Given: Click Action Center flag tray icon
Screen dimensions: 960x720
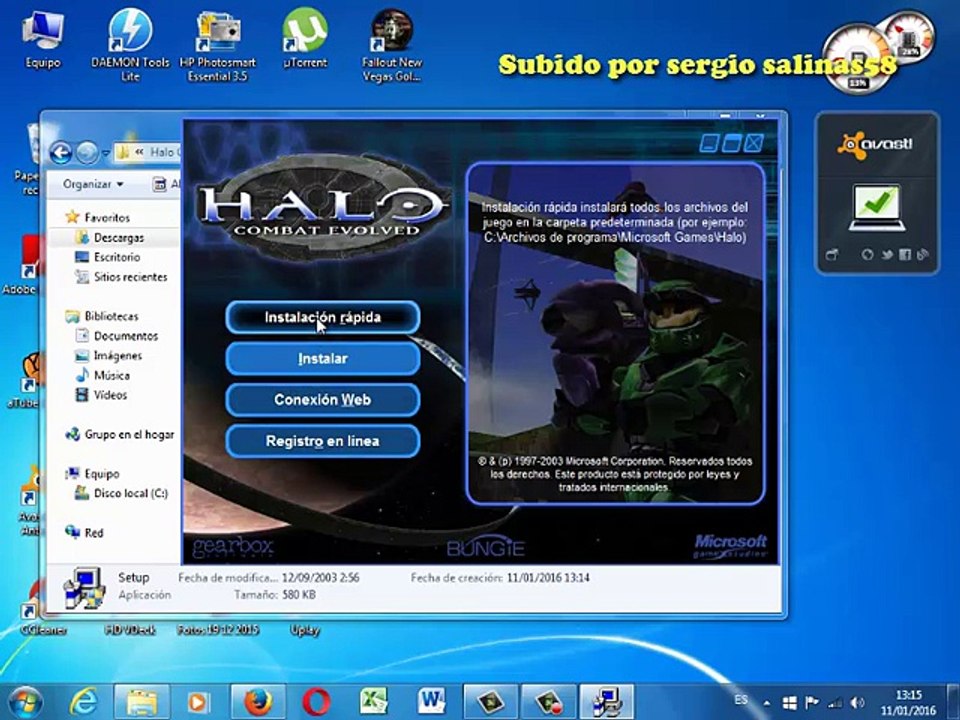Looking at the screenshot, I should coord(812,703).
